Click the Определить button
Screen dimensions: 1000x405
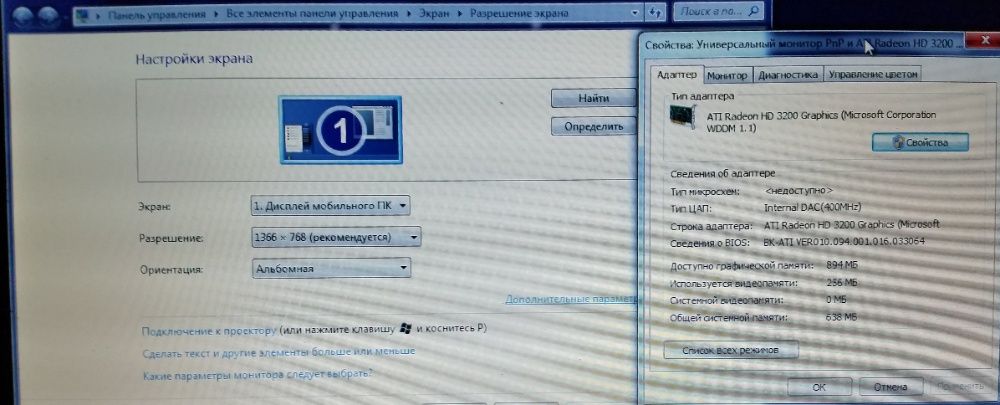coord(593,127)
